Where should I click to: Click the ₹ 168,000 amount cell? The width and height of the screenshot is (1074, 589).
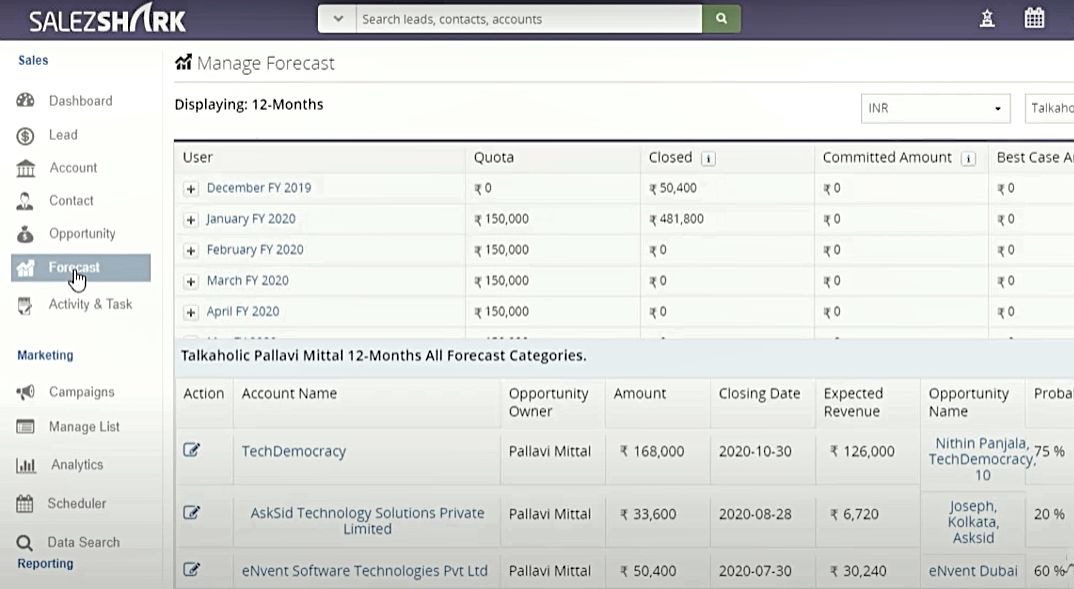[652, 451]
